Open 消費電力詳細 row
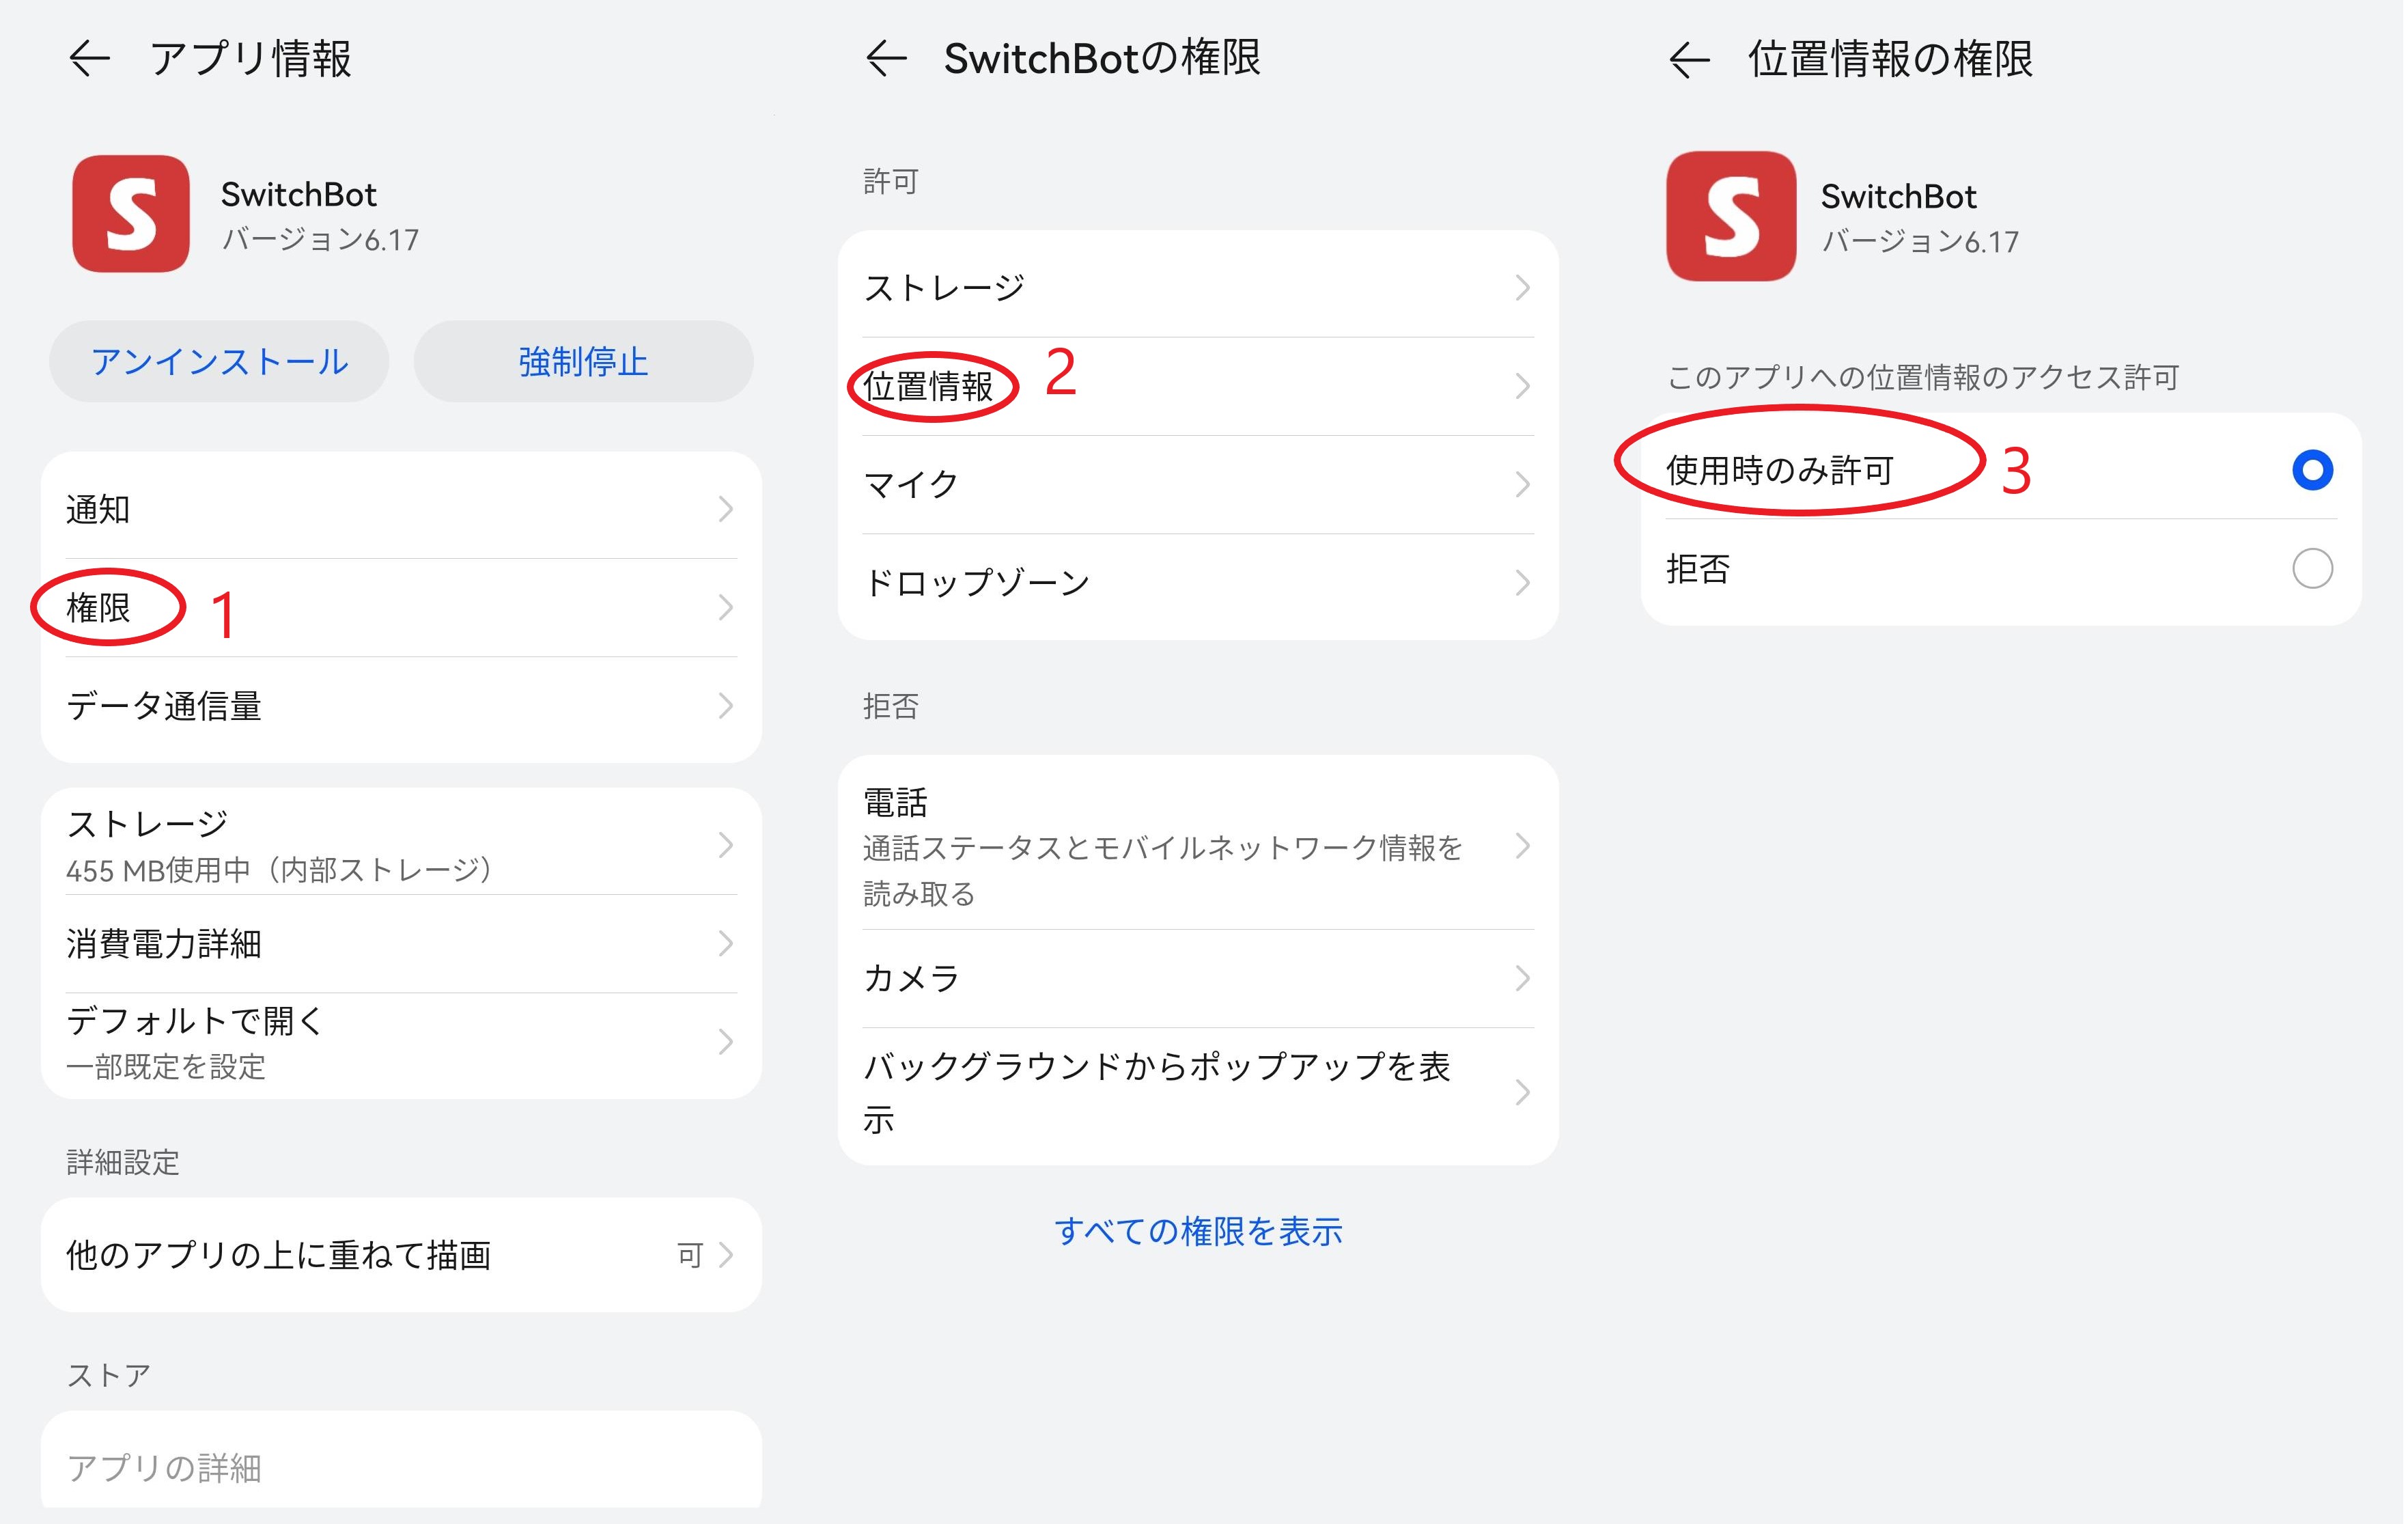 [401, 943]
